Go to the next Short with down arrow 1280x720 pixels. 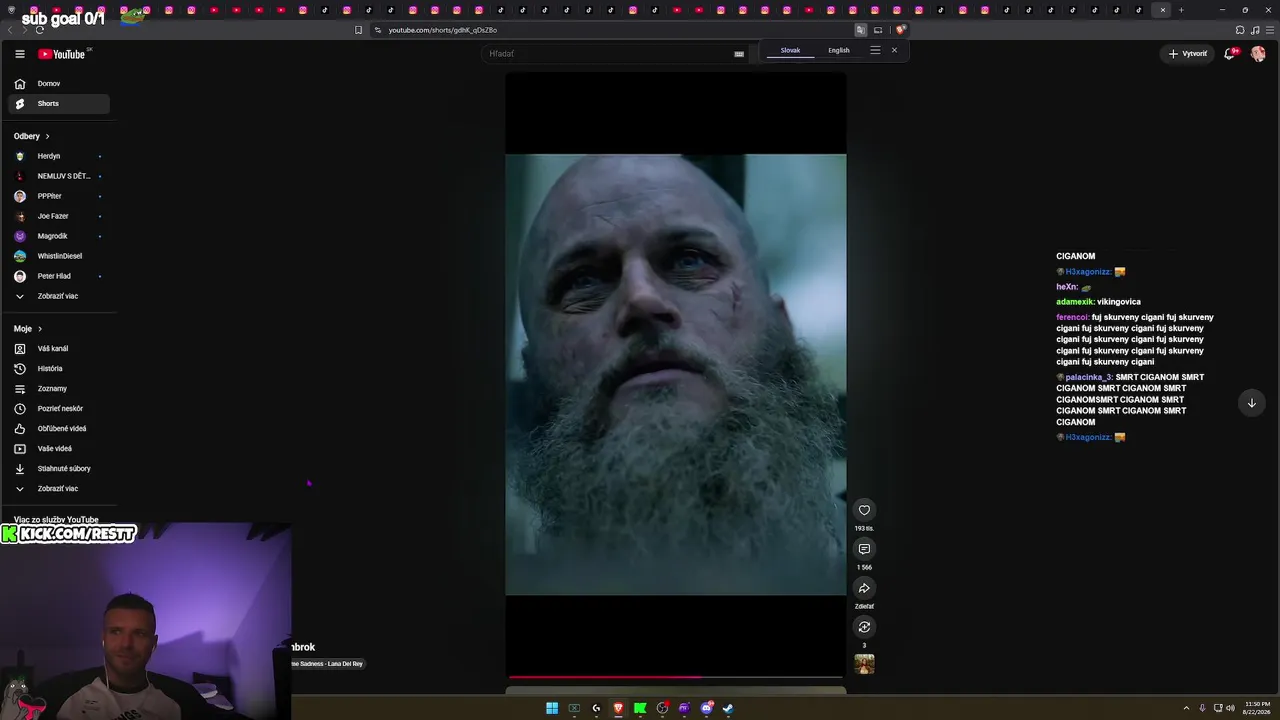tap(1251, 403)
